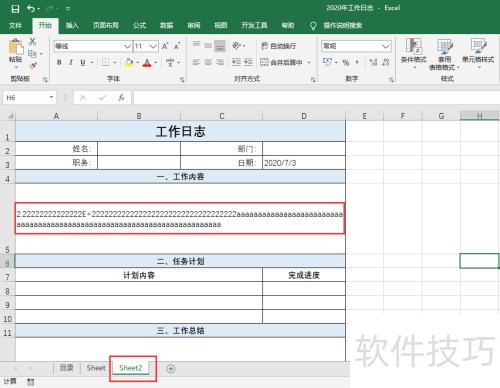Click the Borders icon
This screenshot has height=388, width=500.
tap(106, 62)
